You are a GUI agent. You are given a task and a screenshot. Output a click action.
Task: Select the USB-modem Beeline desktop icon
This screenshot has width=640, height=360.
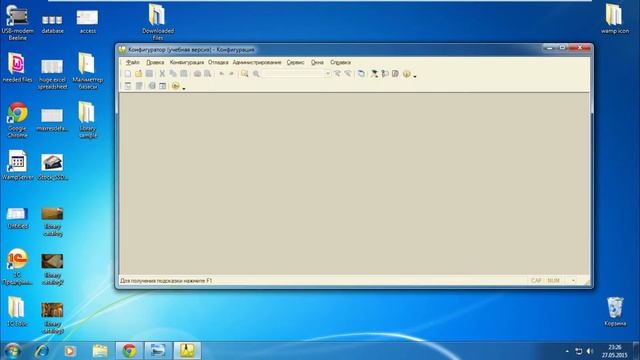tap(18, 23)
